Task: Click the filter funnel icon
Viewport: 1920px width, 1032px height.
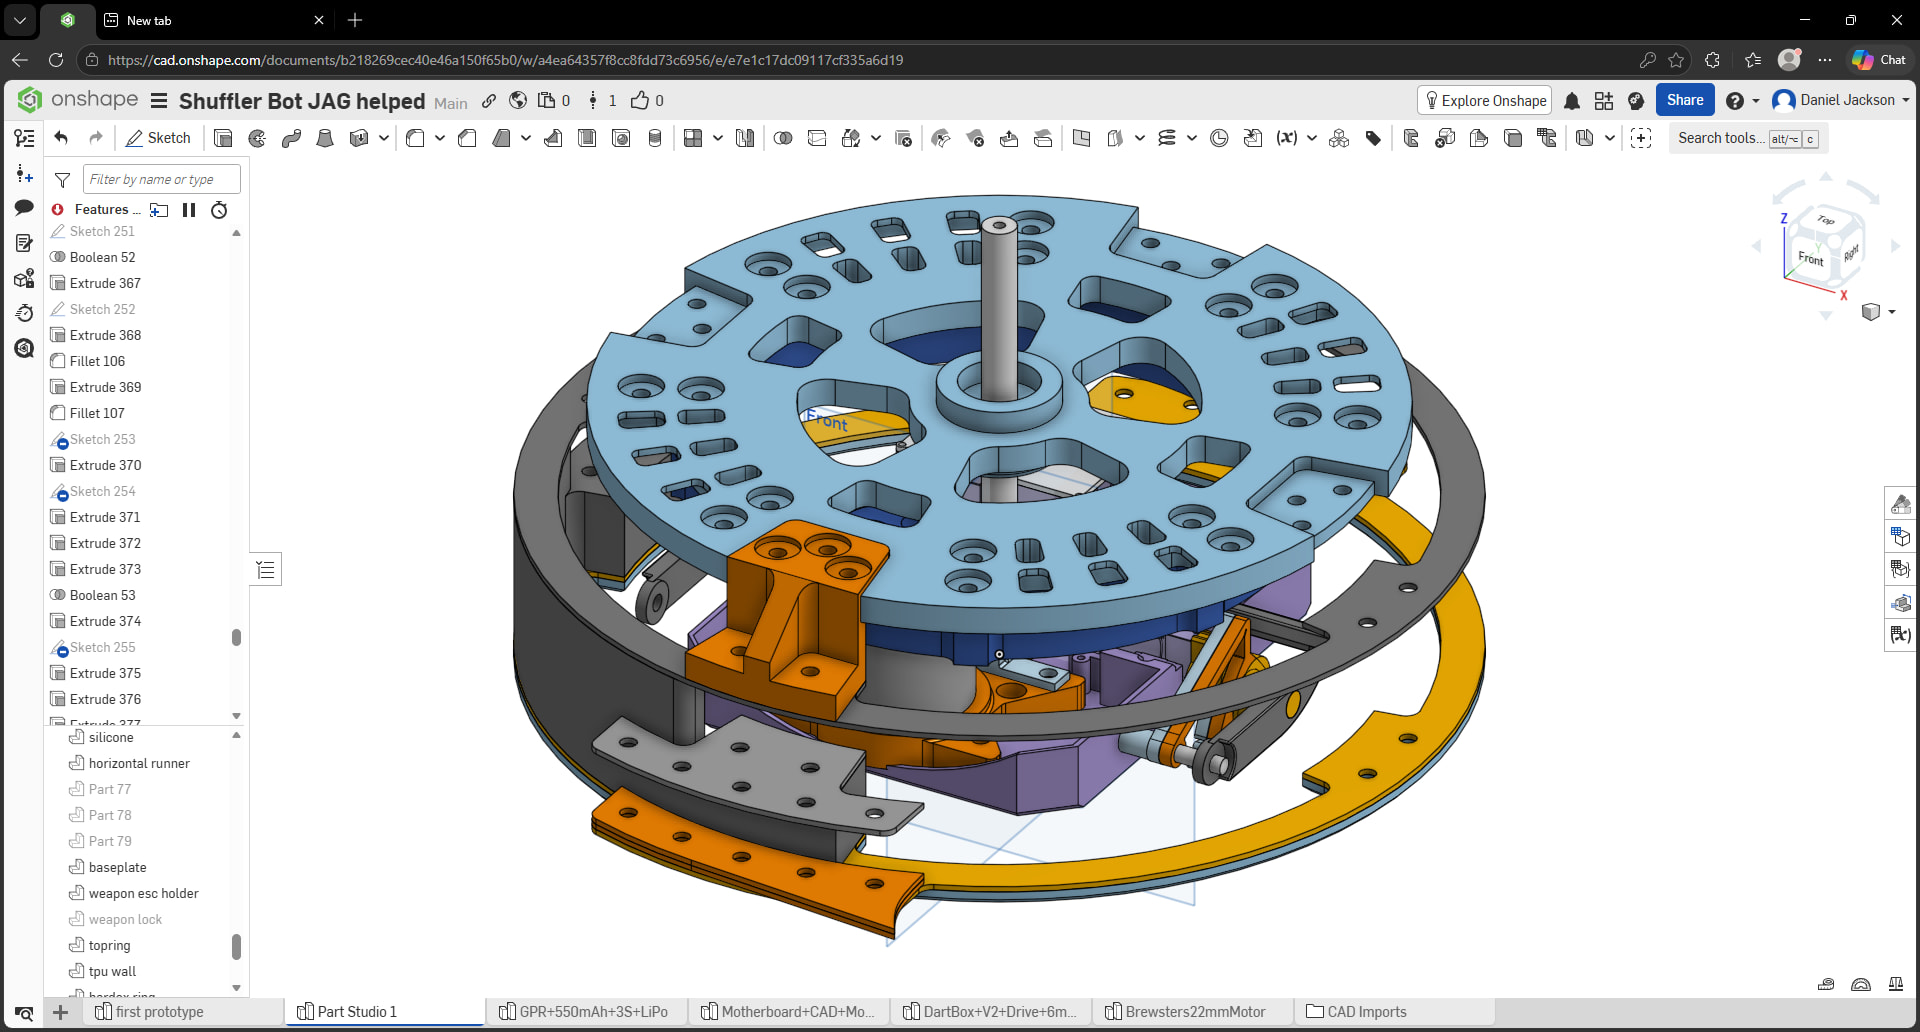Action: click(62, 180)
